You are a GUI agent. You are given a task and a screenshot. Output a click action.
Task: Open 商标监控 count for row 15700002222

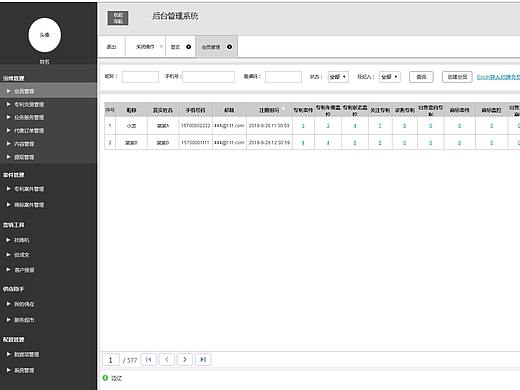pos(491,126)
